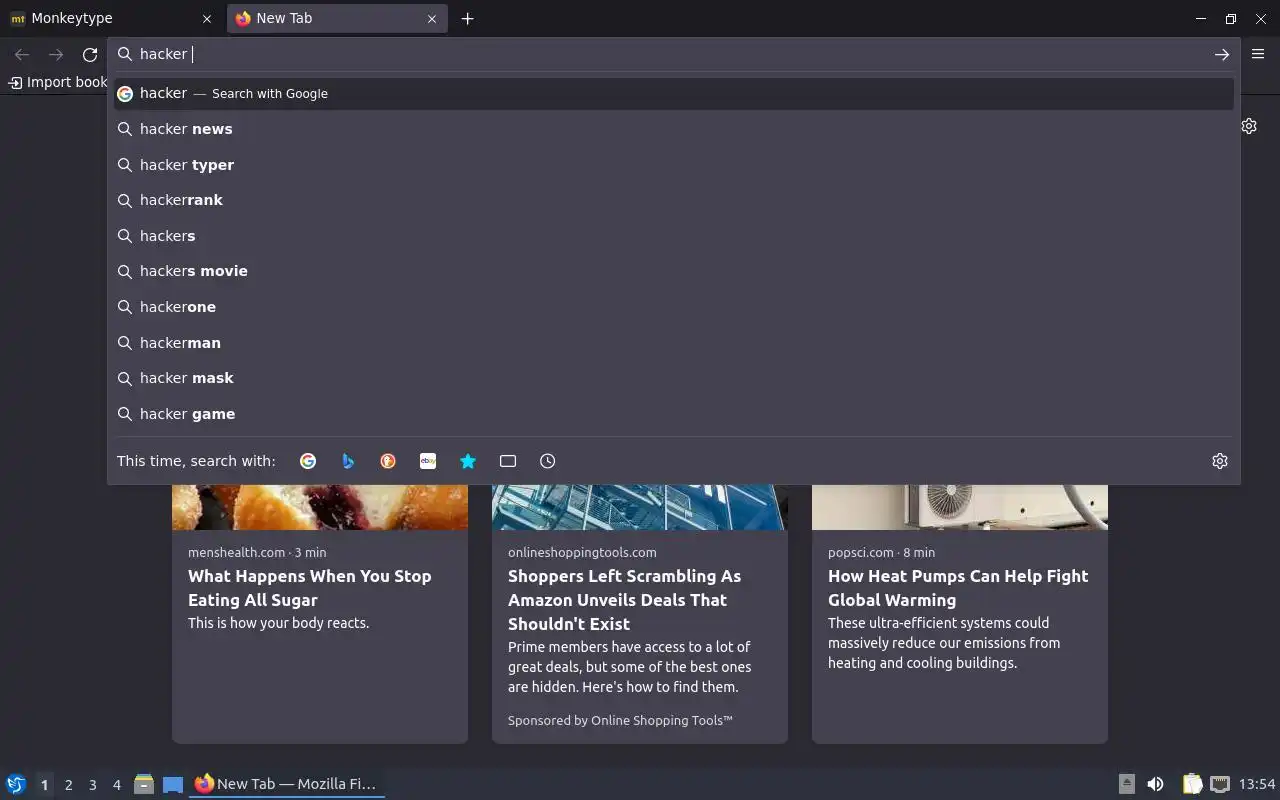Switch to workspace 4 in taskbar
Viewport: 1280px width, 800px height.
116,785
